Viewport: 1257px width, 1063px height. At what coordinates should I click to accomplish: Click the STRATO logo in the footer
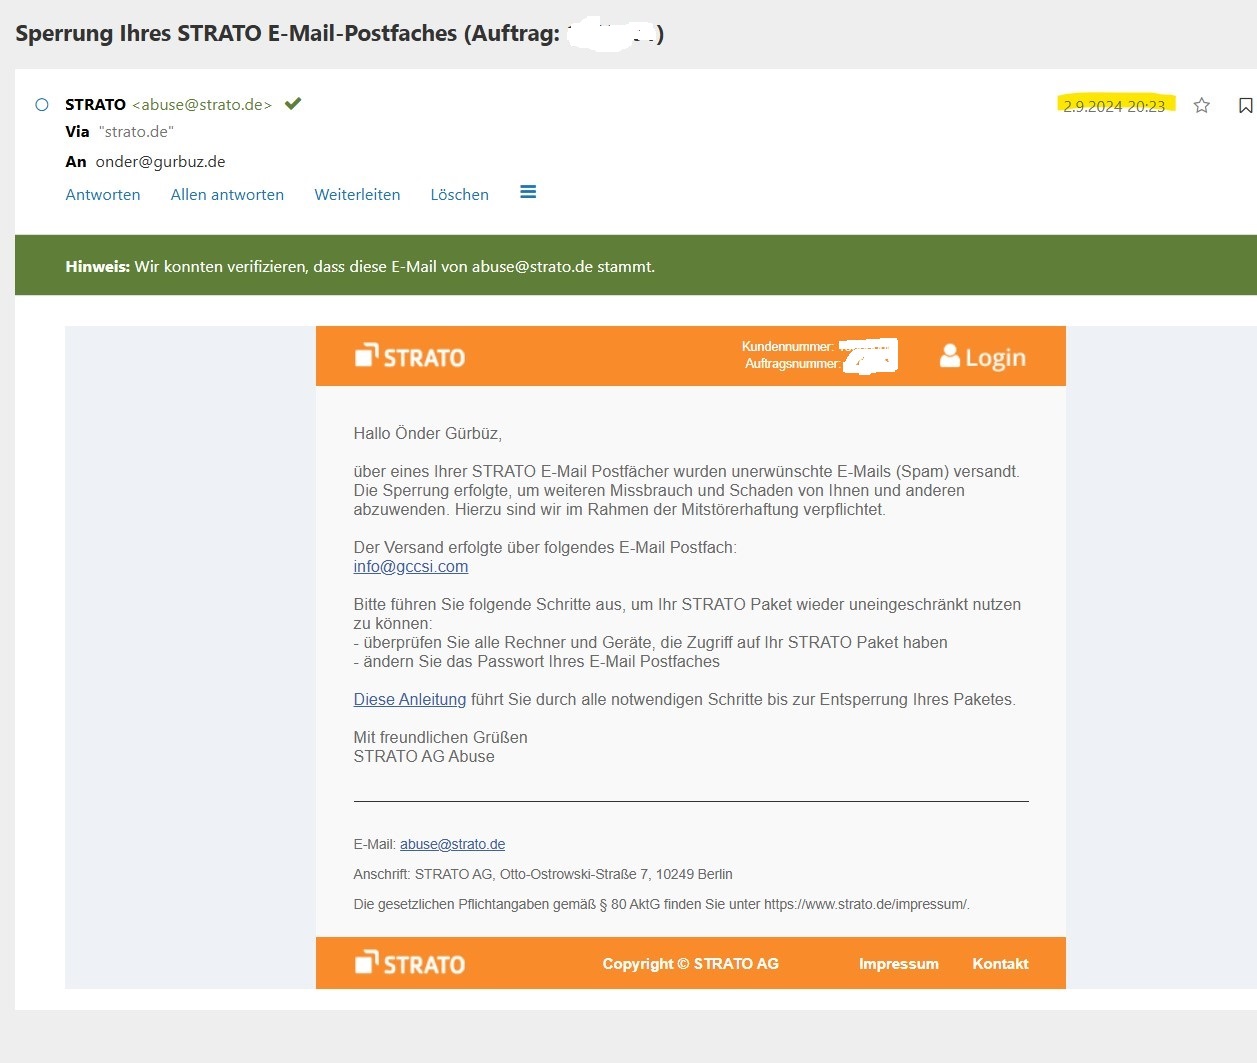(410, 963)
